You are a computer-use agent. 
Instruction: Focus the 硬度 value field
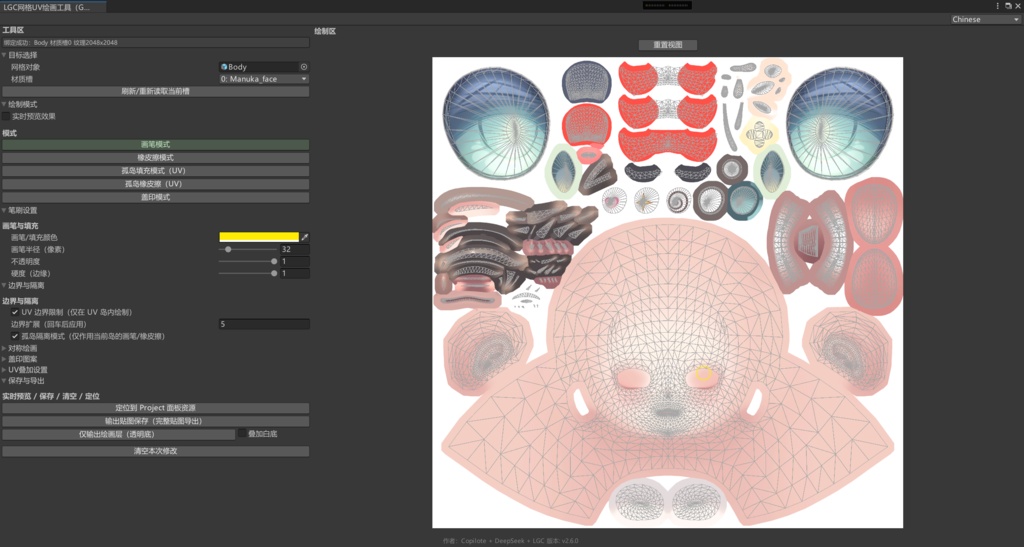(295, 274)
